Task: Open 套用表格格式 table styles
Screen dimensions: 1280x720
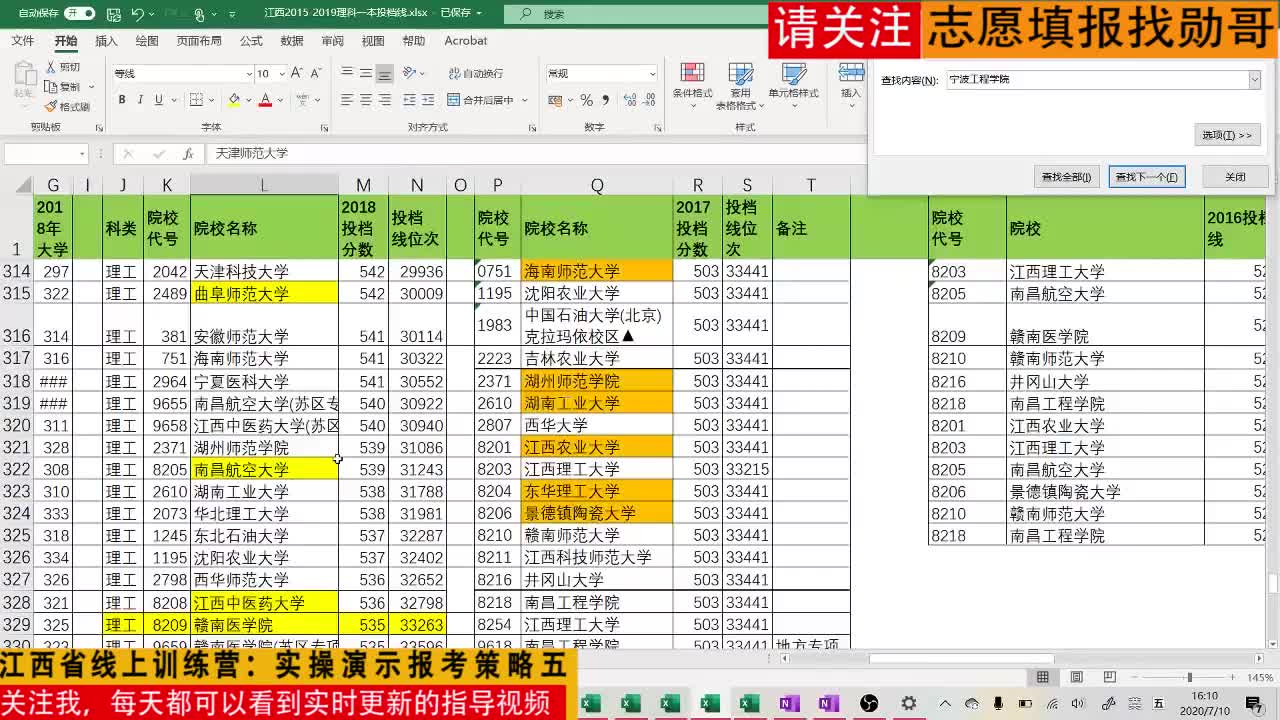Action: 740,86
